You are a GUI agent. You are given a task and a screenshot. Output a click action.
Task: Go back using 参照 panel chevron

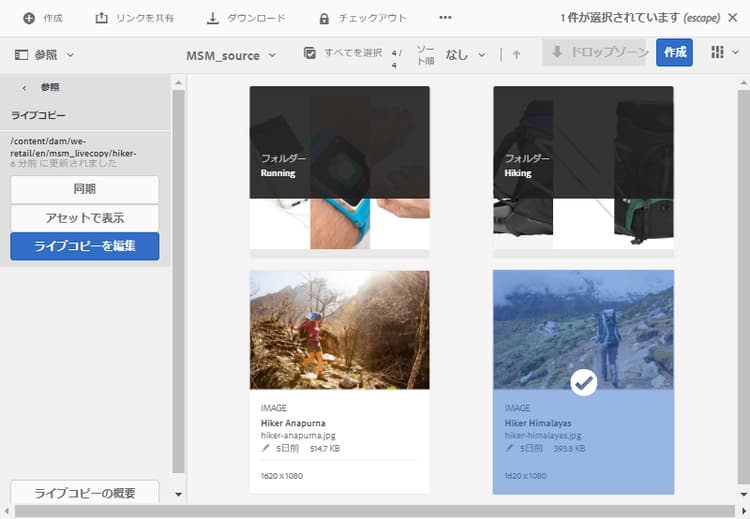coord(24,88)
